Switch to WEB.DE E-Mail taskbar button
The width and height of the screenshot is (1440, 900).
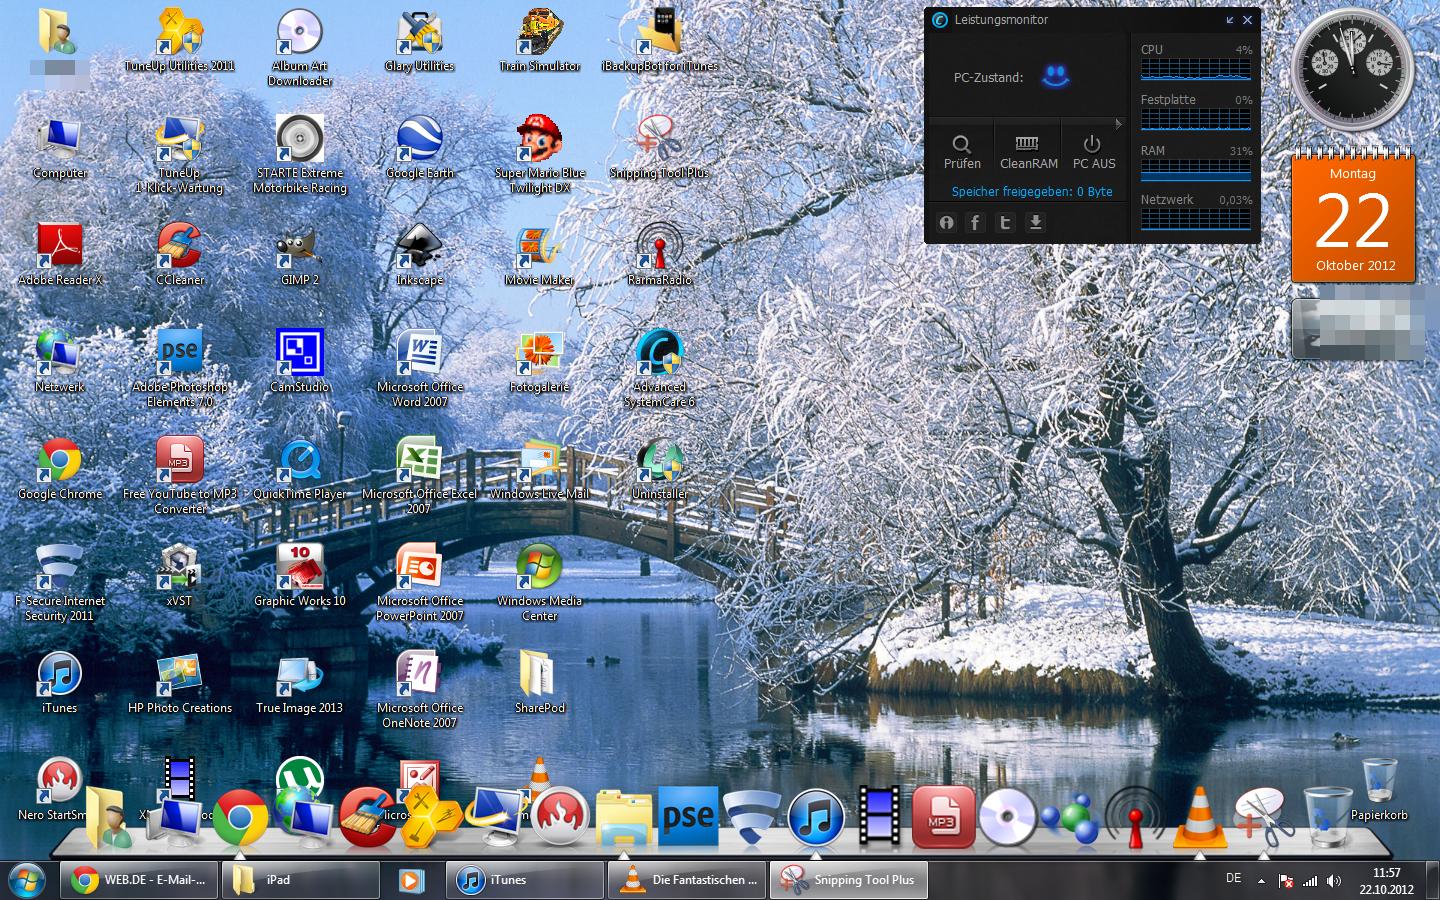(x=137, y=880)
